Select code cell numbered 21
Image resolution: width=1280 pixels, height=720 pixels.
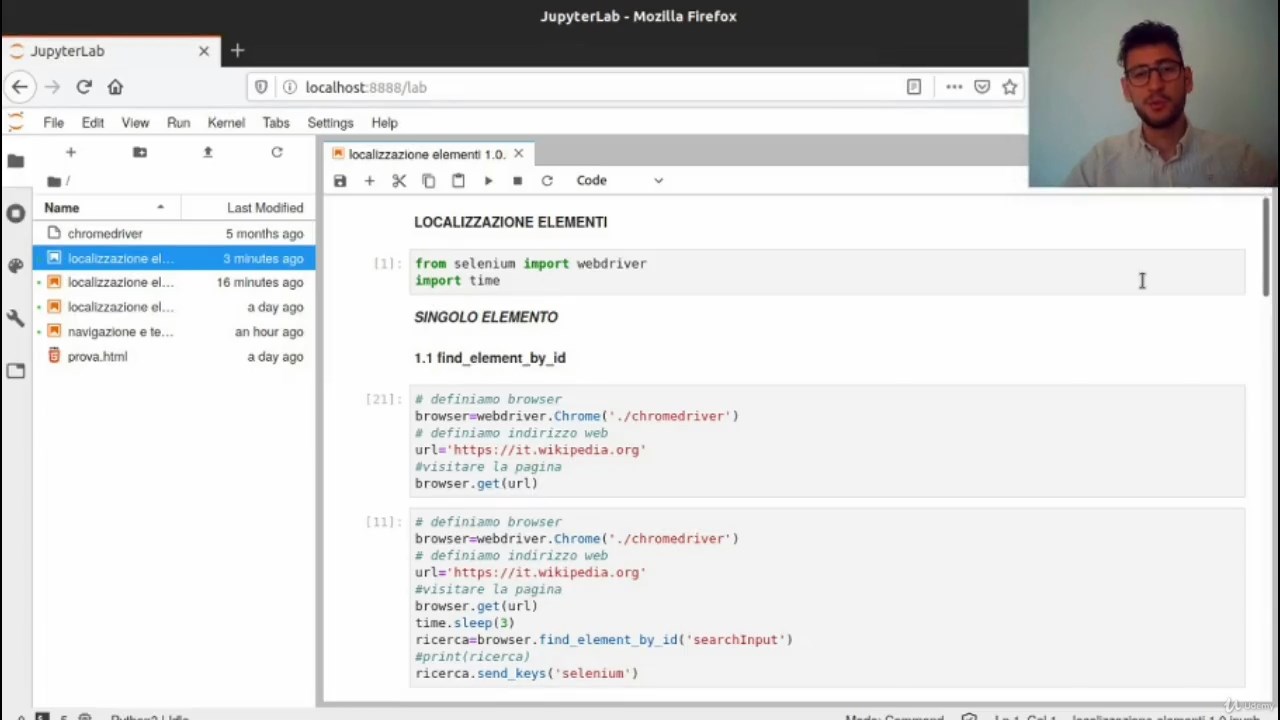pyautogui.click(x=828, y=441)
